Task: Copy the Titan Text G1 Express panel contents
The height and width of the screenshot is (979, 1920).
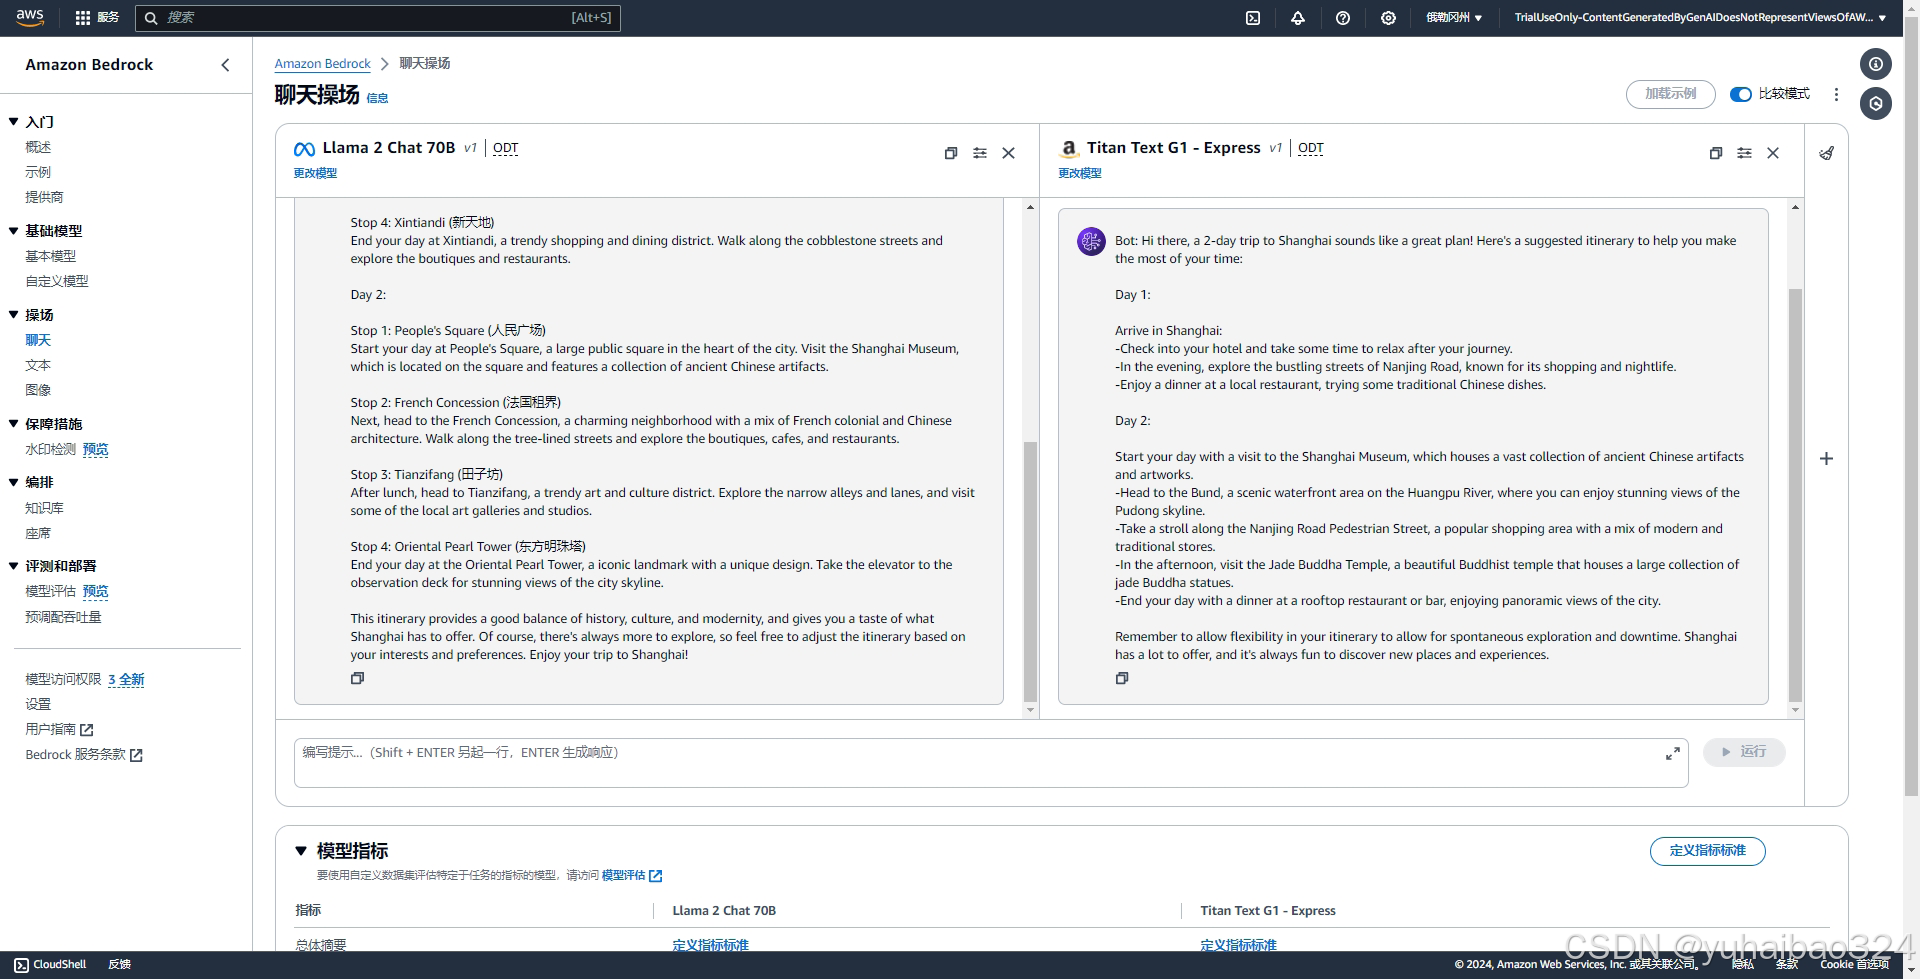Action: pyautogui.click(x=1716, y=153)
